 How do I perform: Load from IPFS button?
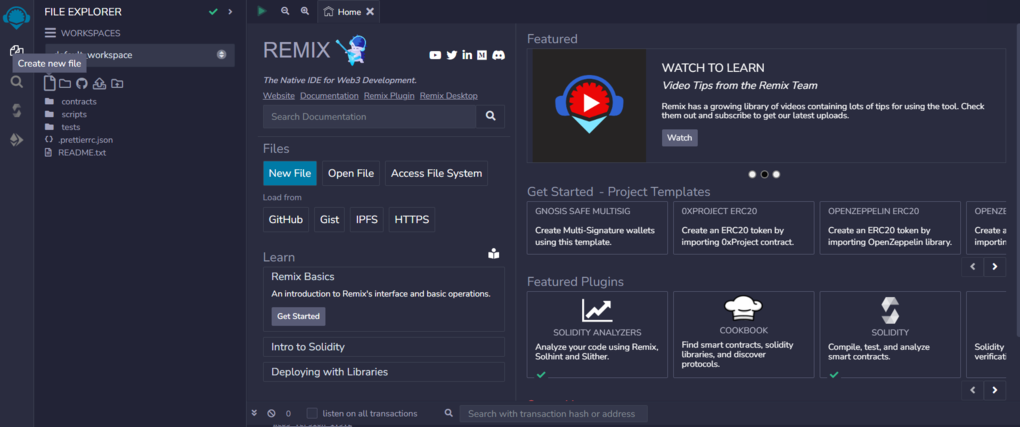coord(367,220)
